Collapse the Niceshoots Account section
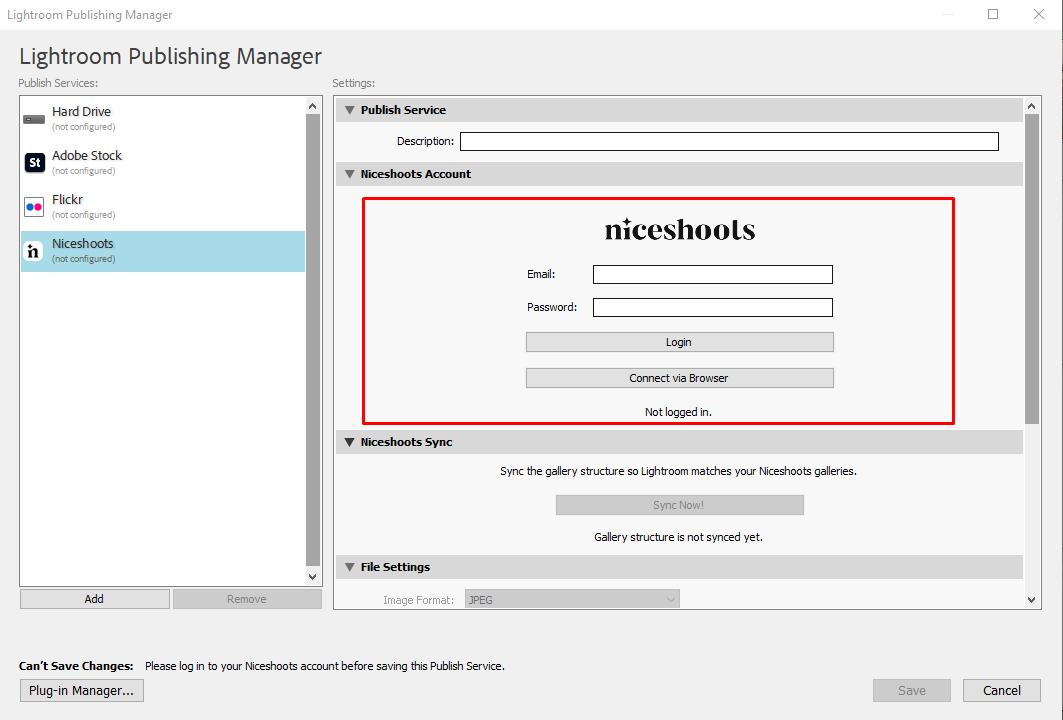 tap(350, 174)
